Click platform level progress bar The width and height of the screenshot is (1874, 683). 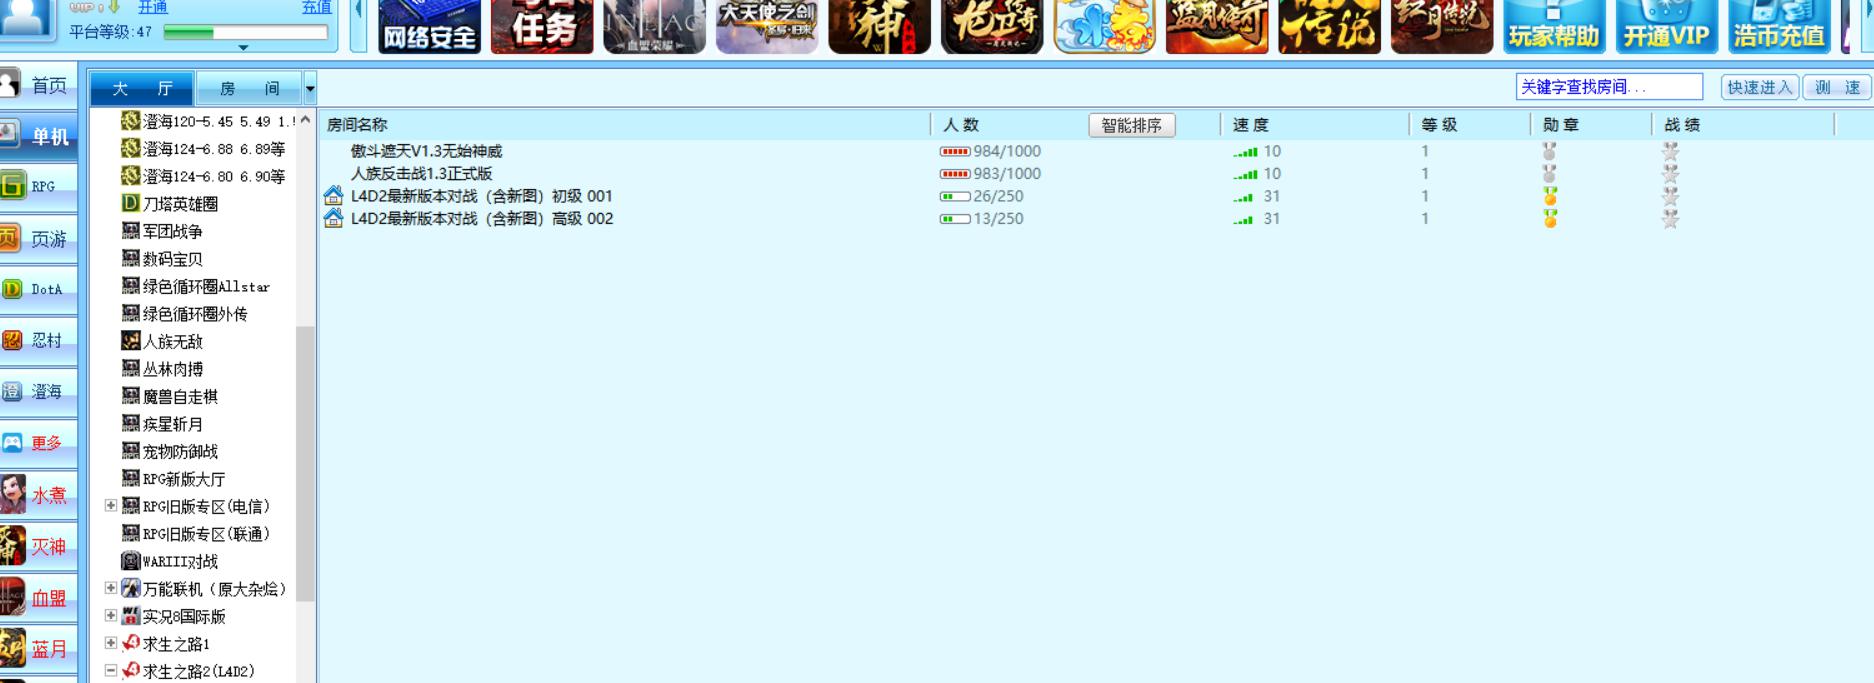(246, 32)
